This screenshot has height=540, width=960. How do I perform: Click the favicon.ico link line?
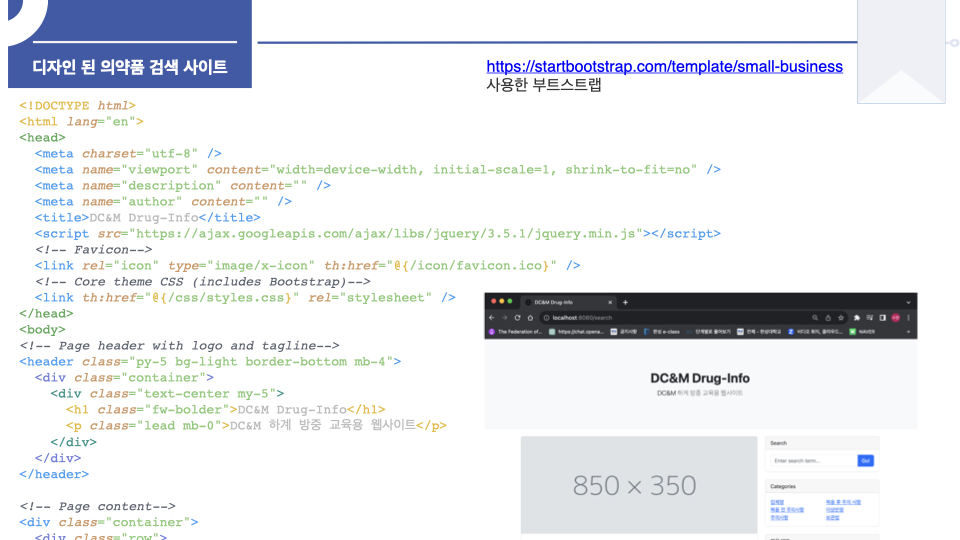[307, 265]
